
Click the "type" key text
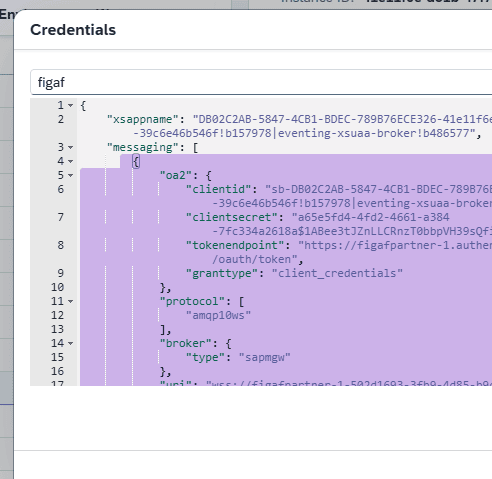(205, 357)
